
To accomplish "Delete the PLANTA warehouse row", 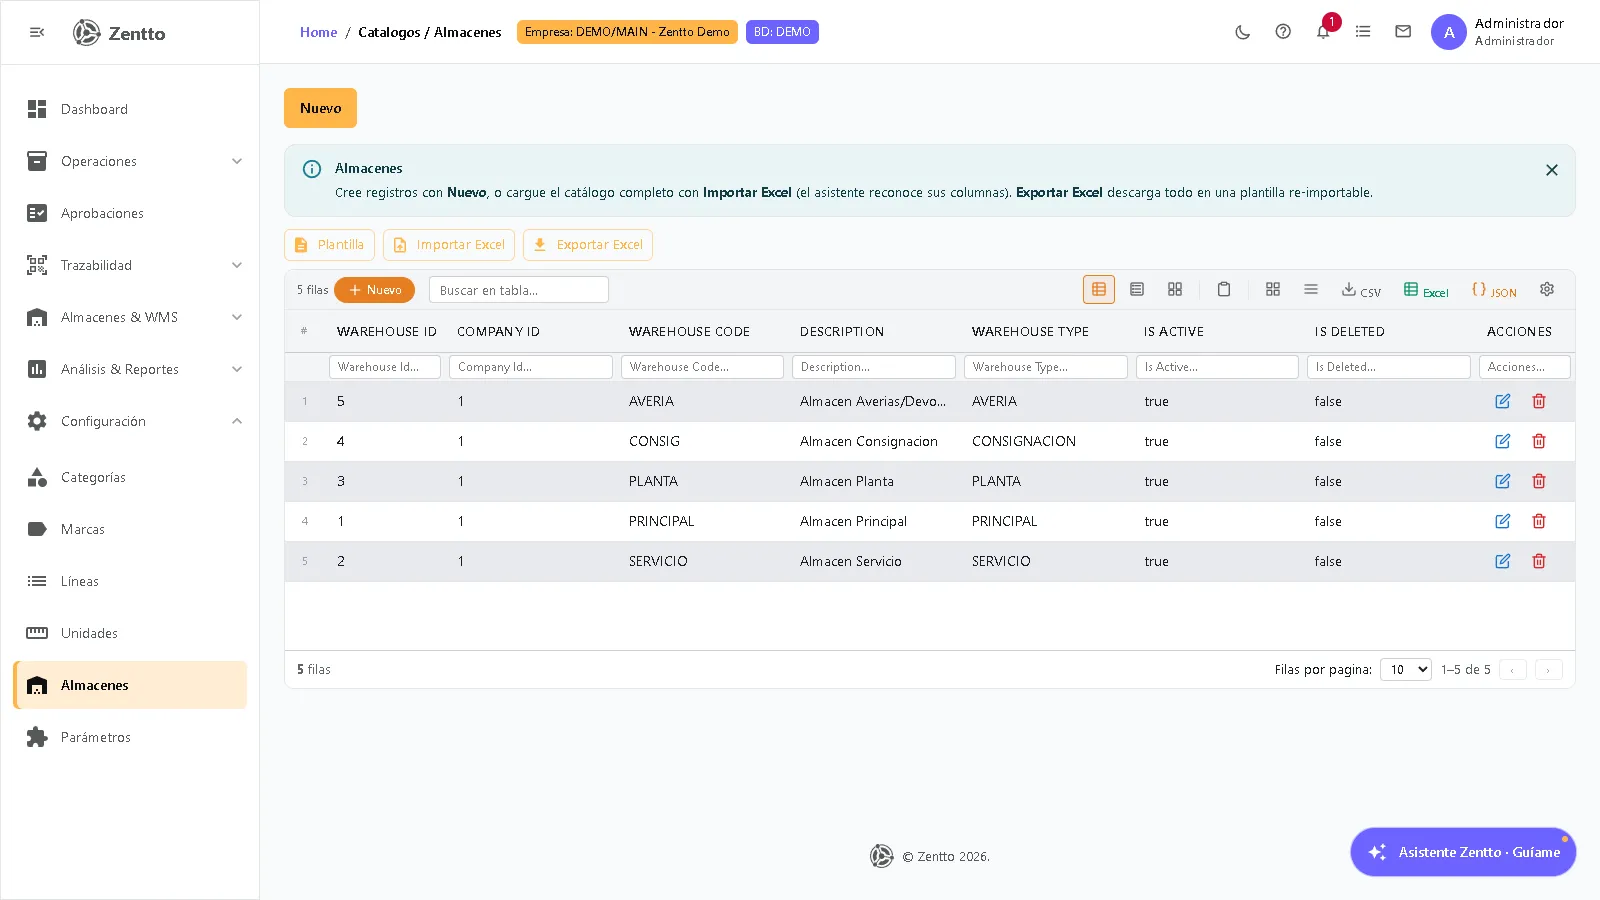I will coord(1539,481).
